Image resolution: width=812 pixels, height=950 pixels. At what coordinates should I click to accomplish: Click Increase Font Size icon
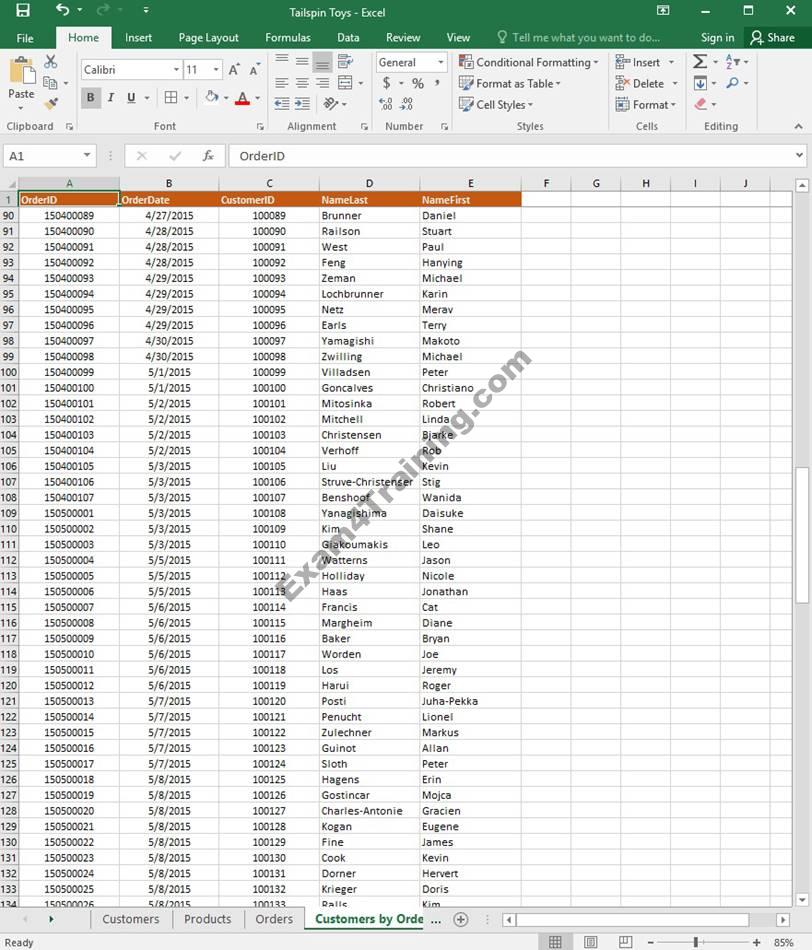coord(233,70)
